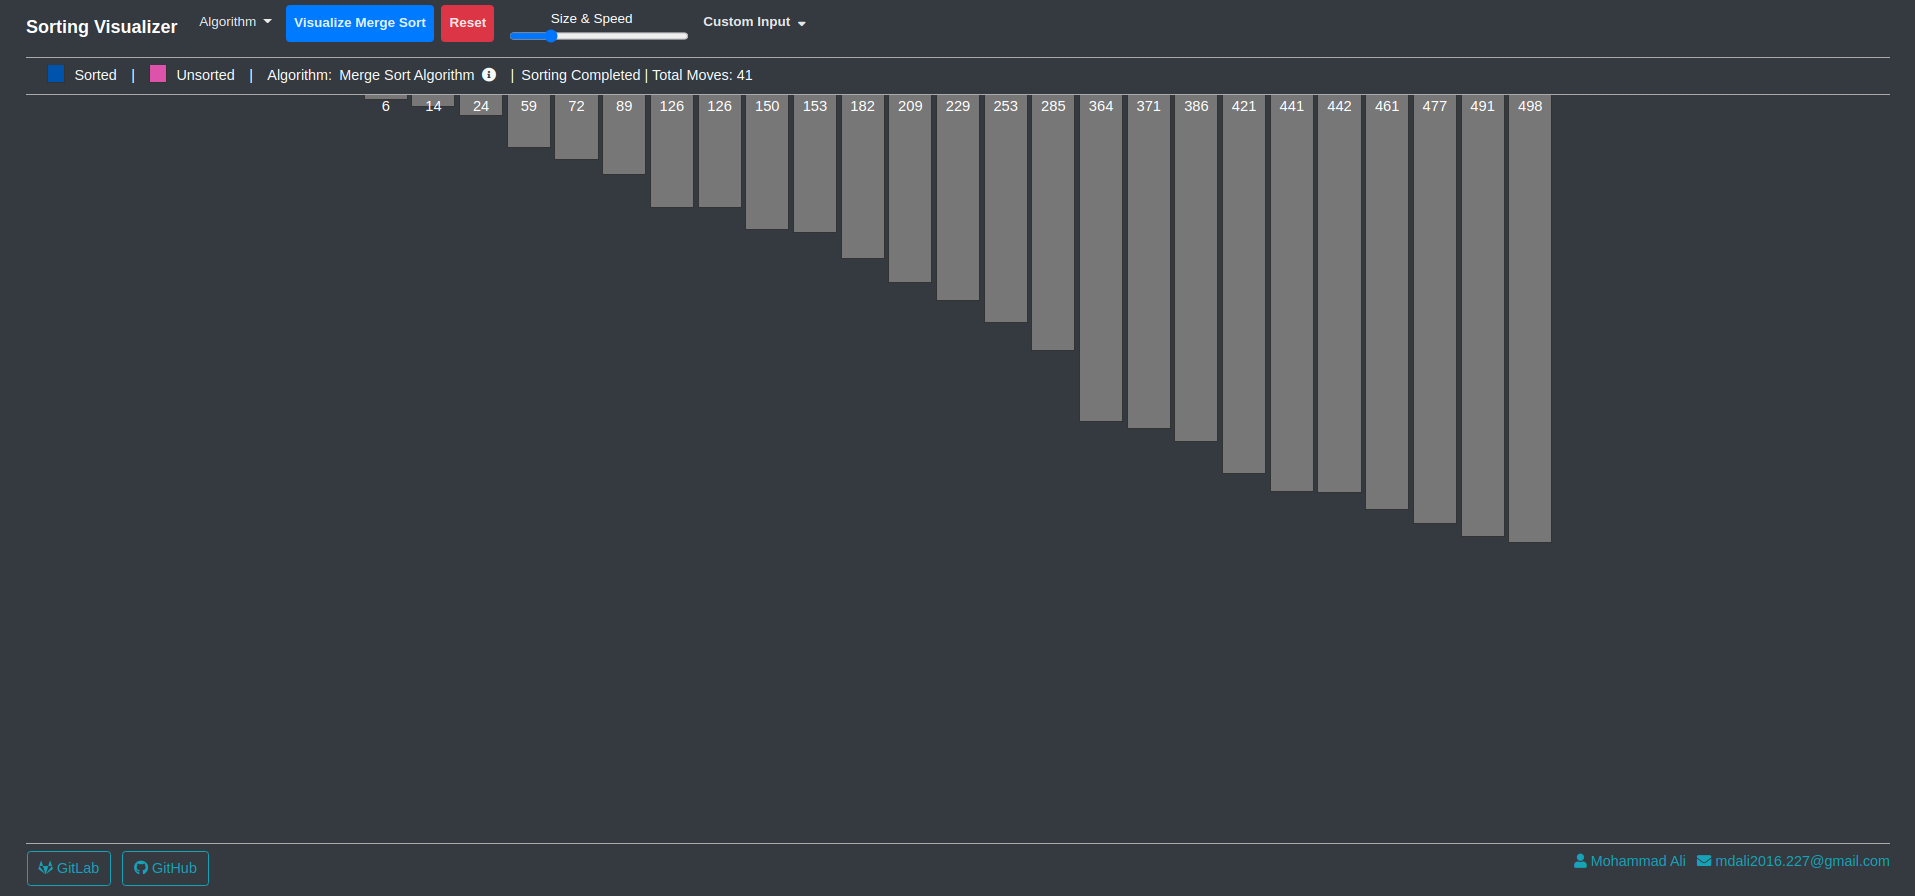Open the GitLab link button
This screenshot has height=896, width=1915.
(x=69, y=868)
